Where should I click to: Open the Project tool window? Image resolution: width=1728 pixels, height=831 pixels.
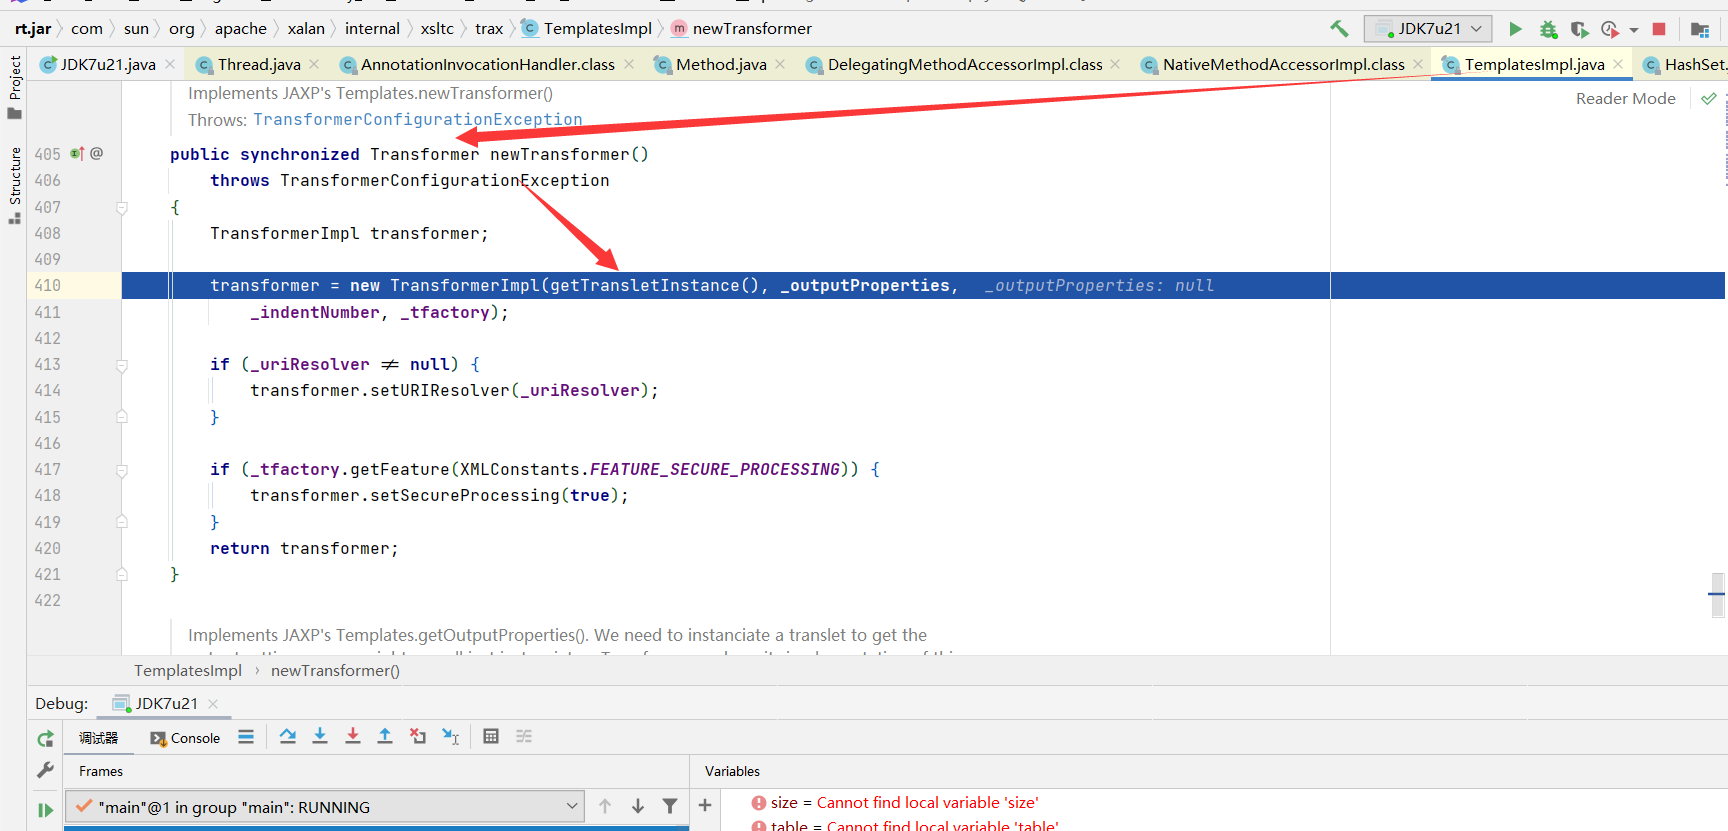pos(14,87)
